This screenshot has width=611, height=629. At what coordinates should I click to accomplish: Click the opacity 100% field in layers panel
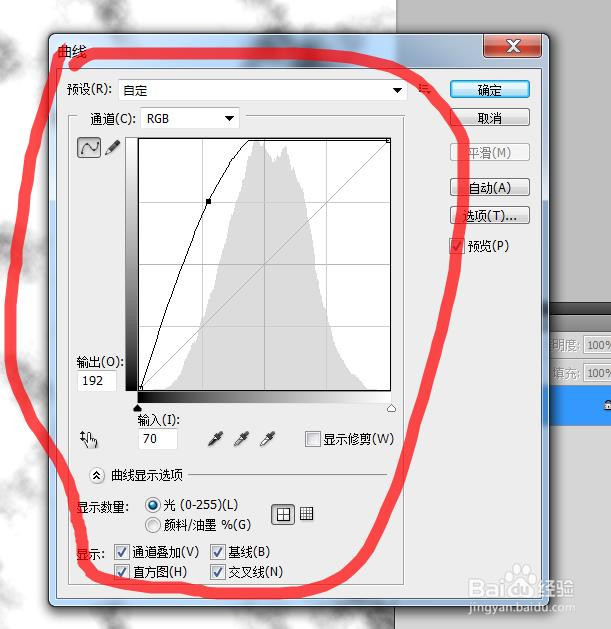coord(598,345)
